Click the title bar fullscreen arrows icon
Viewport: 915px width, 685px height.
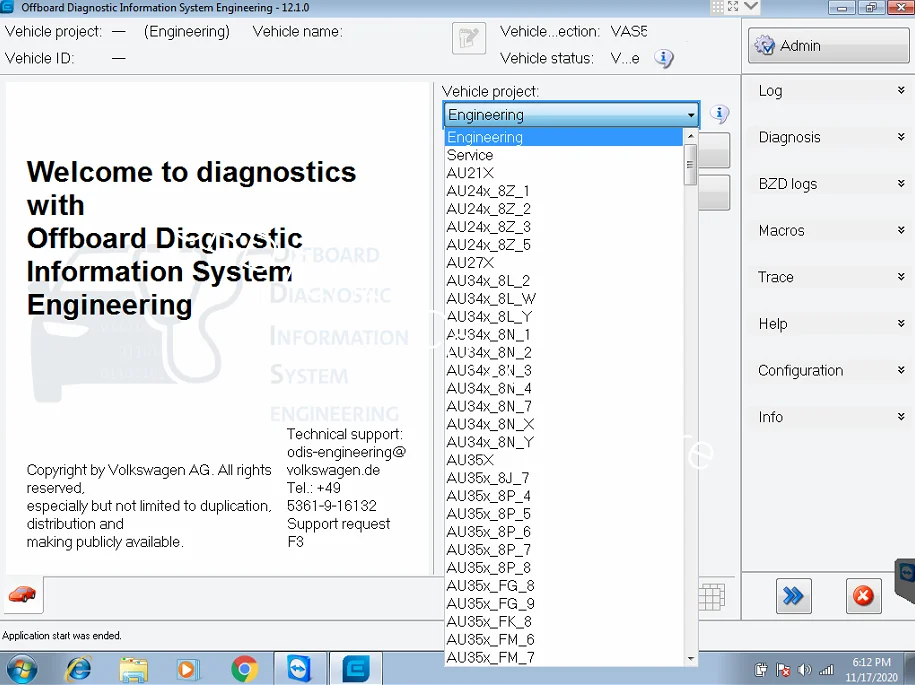[x=733, y=6]
